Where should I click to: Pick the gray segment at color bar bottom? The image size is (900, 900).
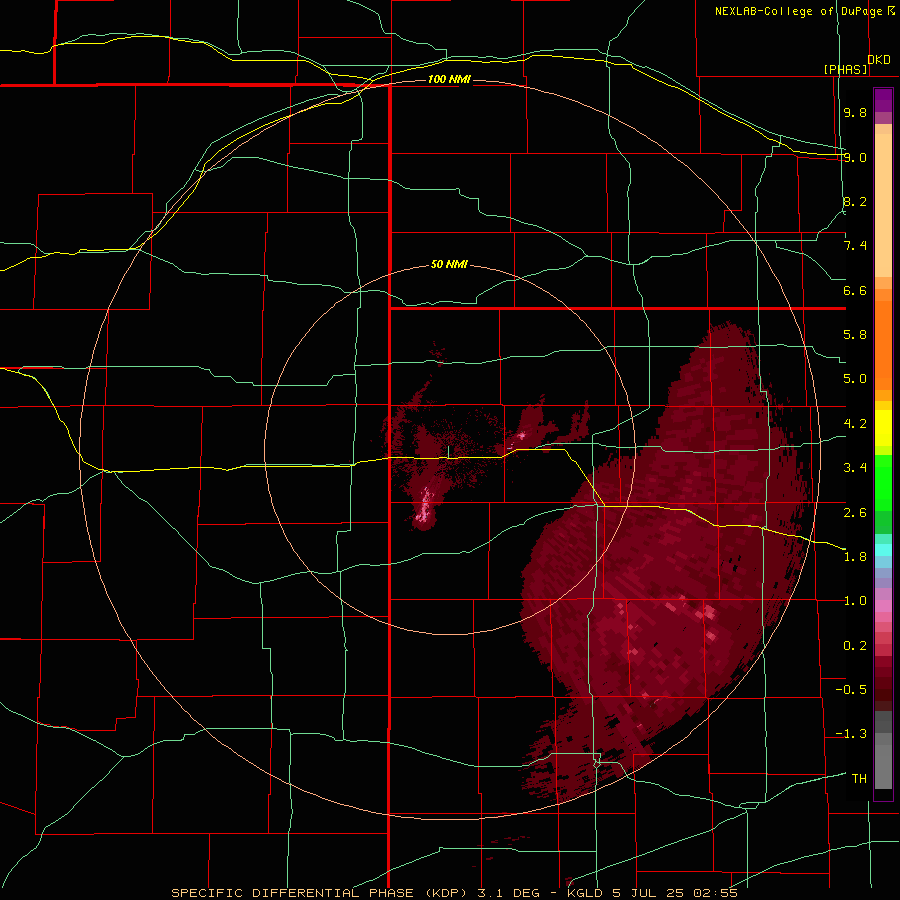click(x=883, y=766)
